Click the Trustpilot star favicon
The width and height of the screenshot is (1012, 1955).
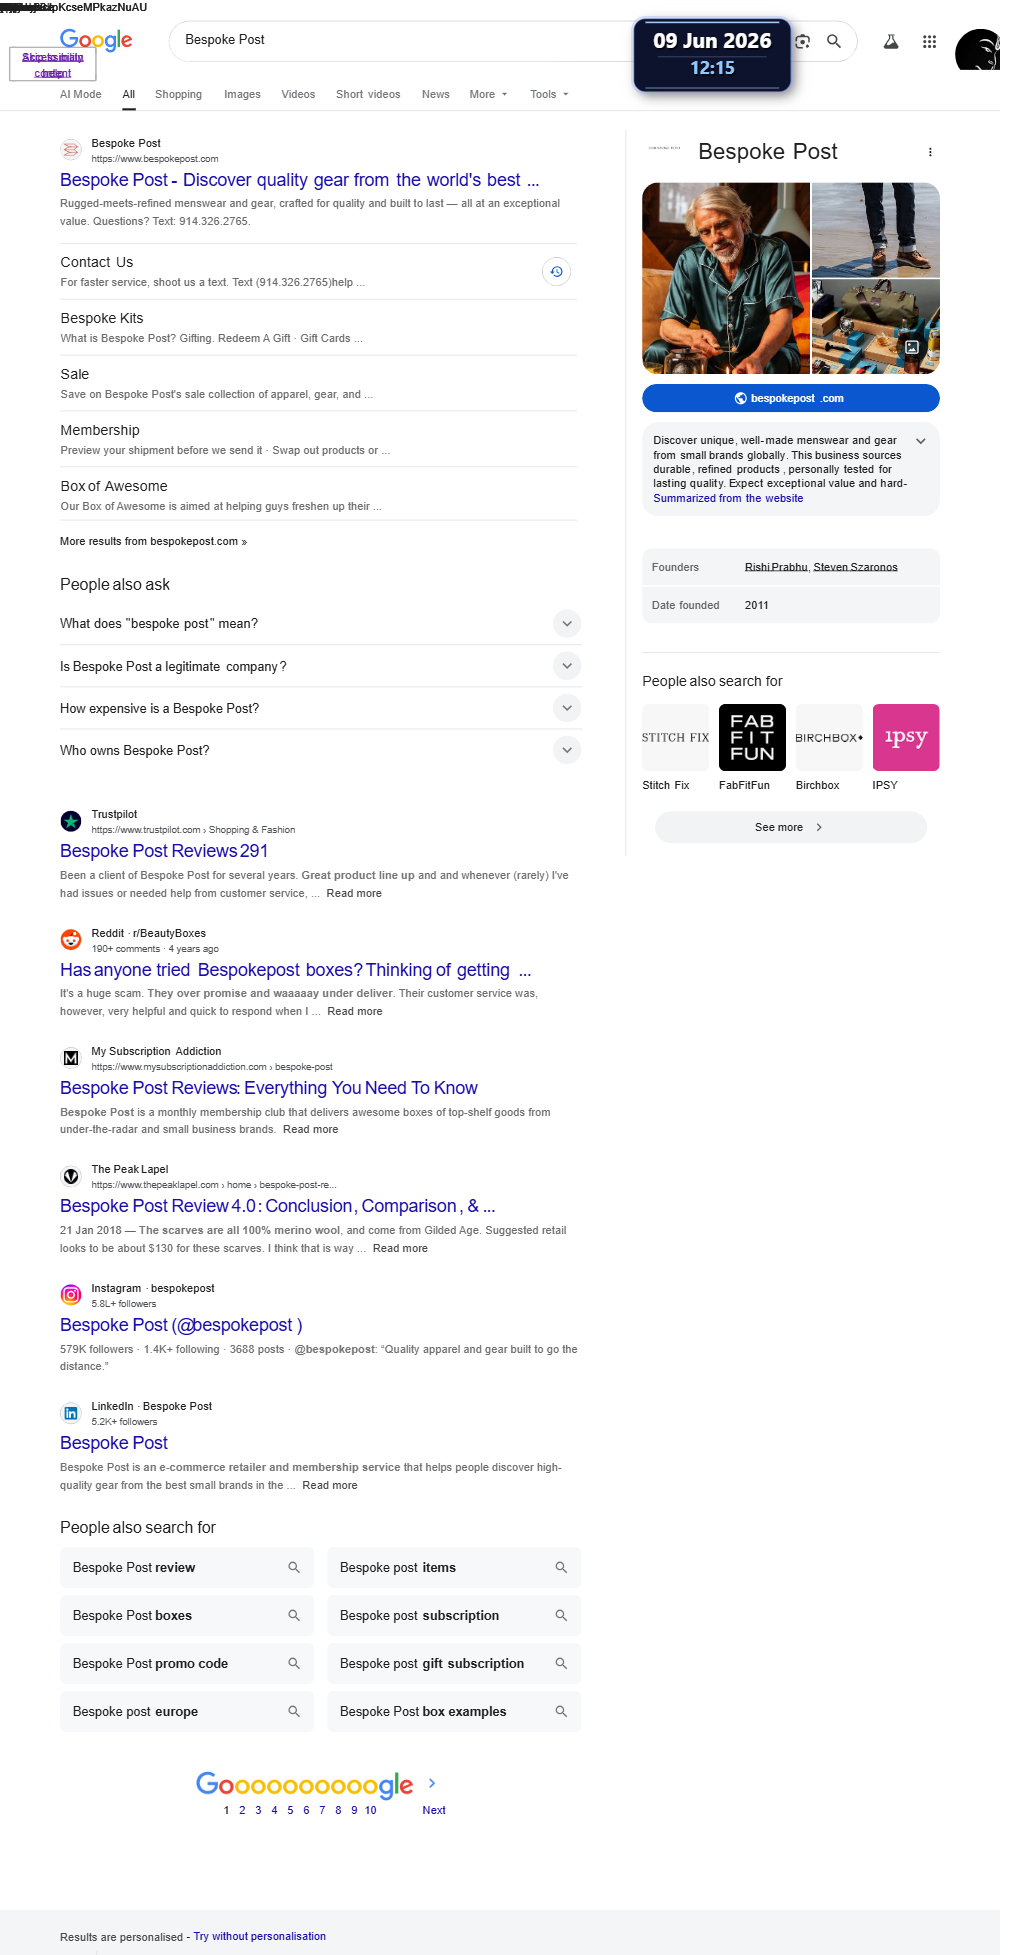click(x=71, y=821)
